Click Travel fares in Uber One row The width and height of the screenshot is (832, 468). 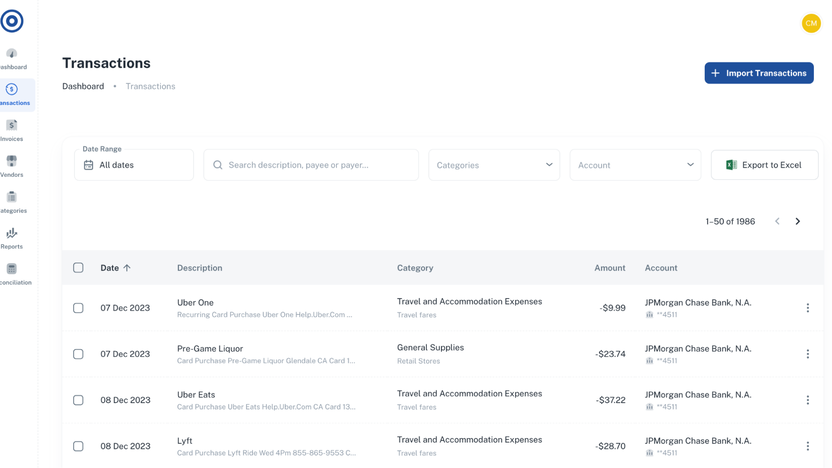(x=417, y=315)
